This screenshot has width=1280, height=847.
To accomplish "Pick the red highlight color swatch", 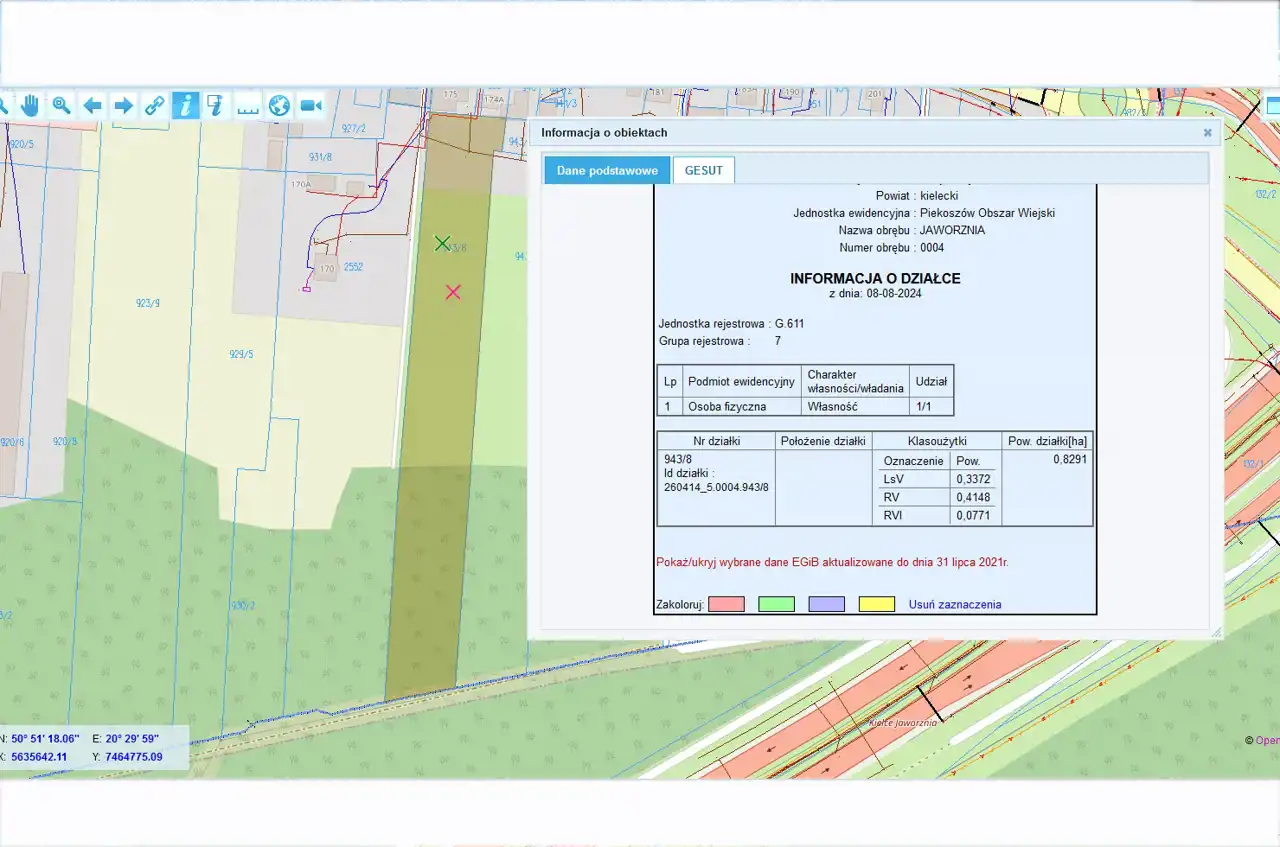I will coord(727,604).
